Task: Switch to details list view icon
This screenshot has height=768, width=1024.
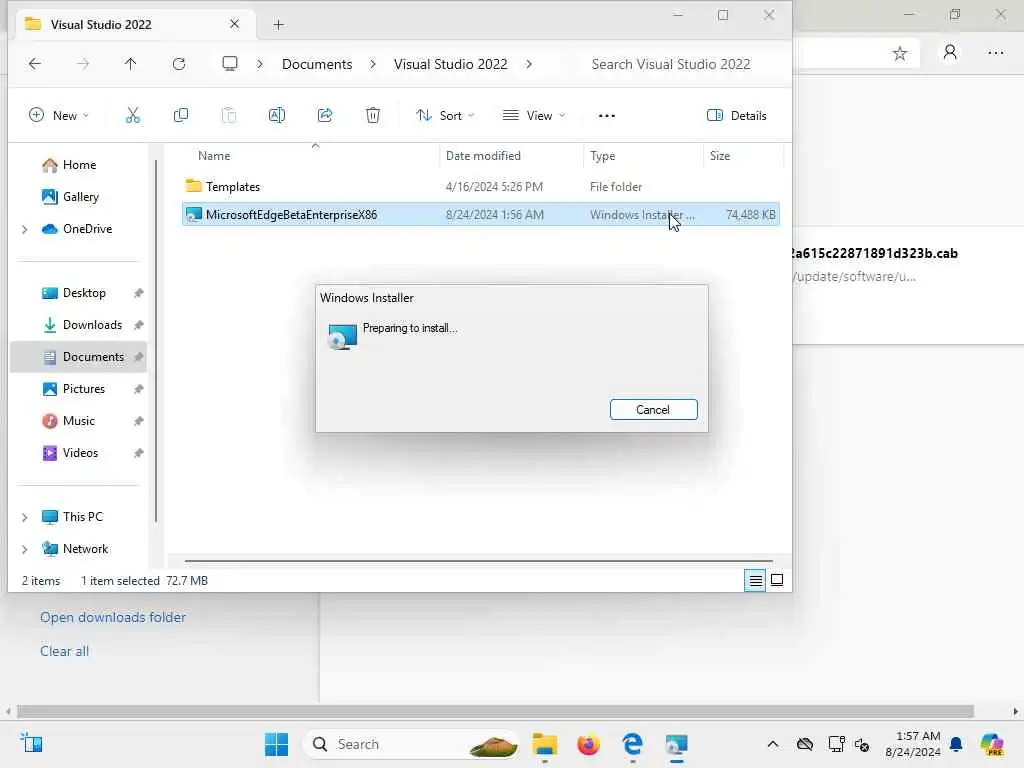Action: tap(756, 580)
